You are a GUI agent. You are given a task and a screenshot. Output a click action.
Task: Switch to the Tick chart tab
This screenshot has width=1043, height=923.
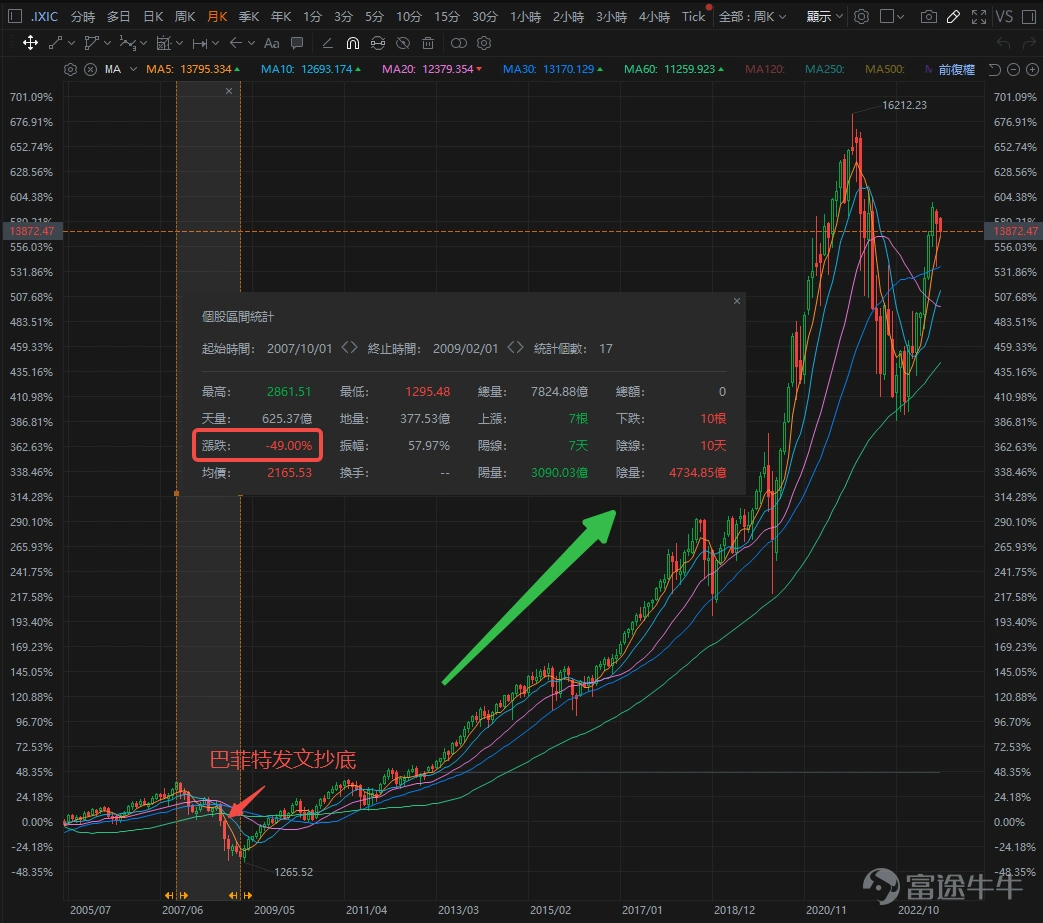(x=694, y=17)
